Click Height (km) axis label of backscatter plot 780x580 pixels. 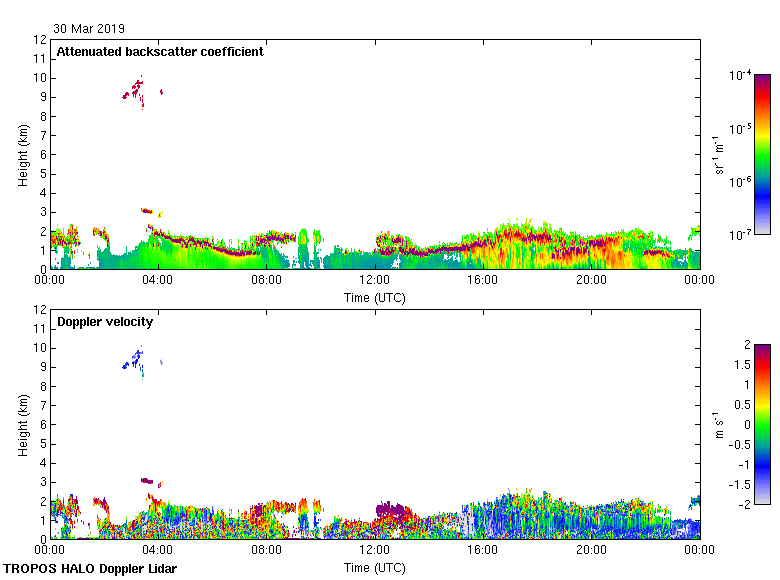tap(22, 155)
